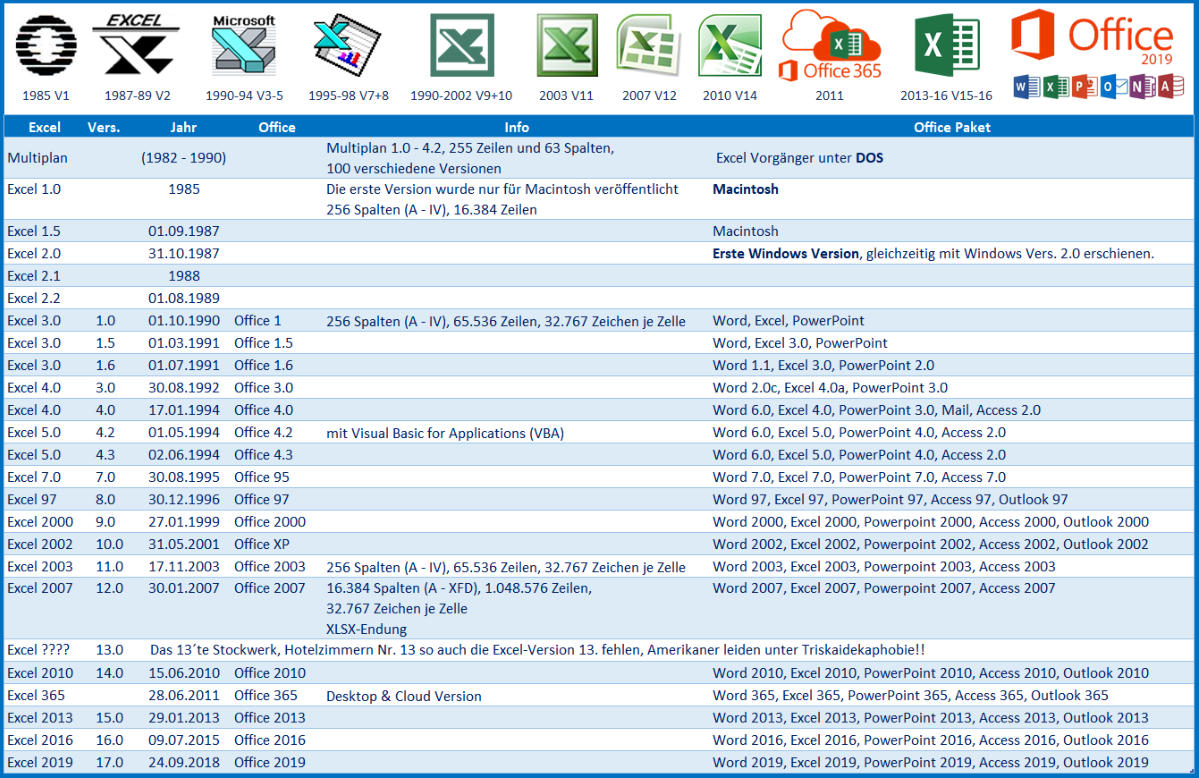Image resolution: width=1199 pixels, height=778 pixels.
Task: Click 'Excel Vorgänger unter DOS' text
Action: coord(799,158)
